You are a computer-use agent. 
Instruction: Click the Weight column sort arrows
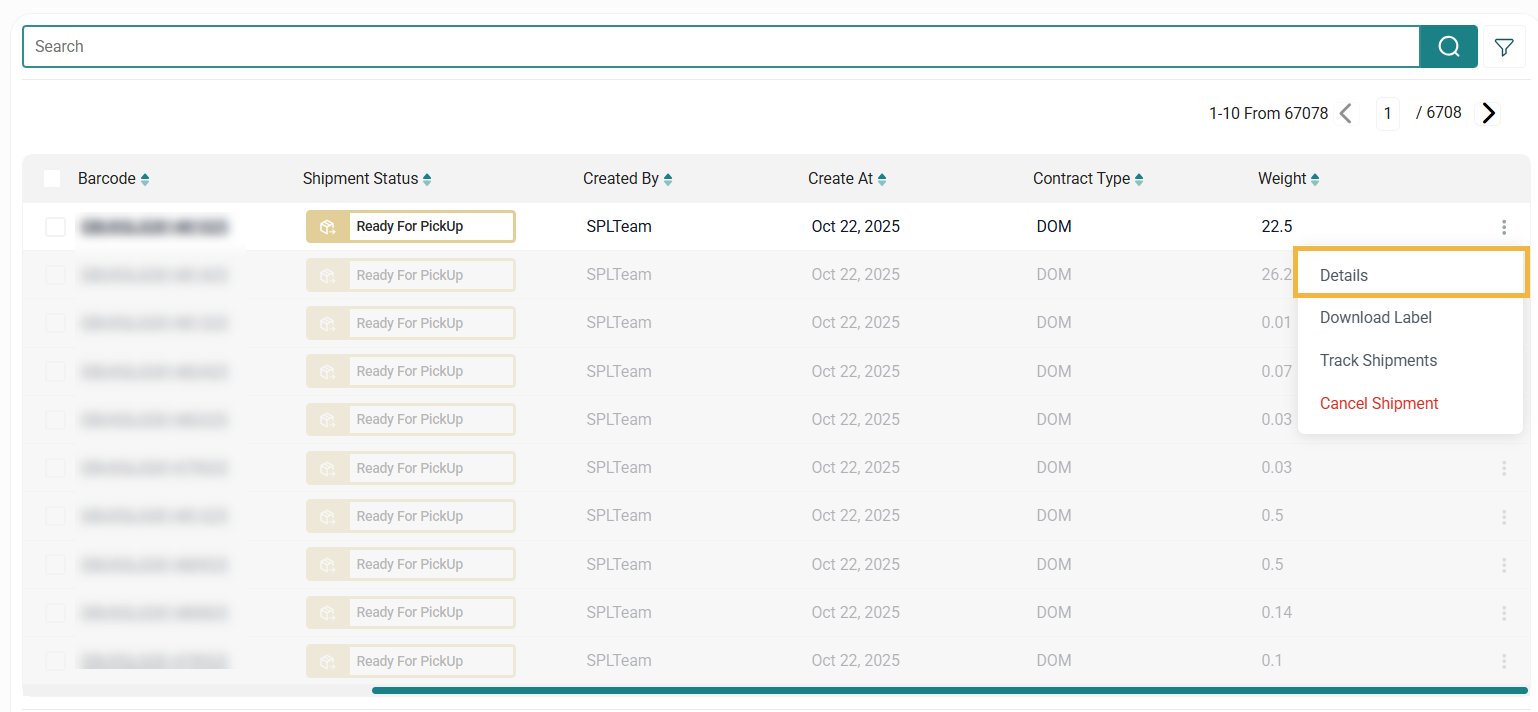tap(1315, 179)
